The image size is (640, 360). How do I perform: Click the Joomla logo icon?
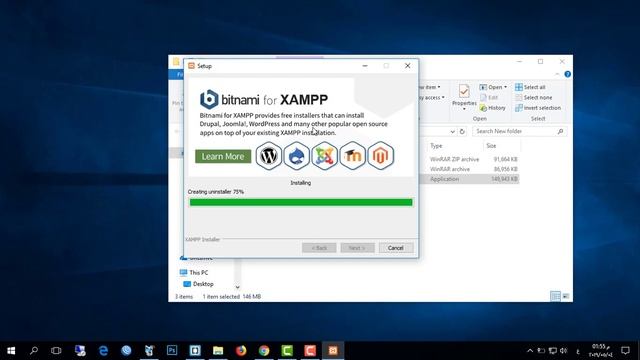coord(324,156)
